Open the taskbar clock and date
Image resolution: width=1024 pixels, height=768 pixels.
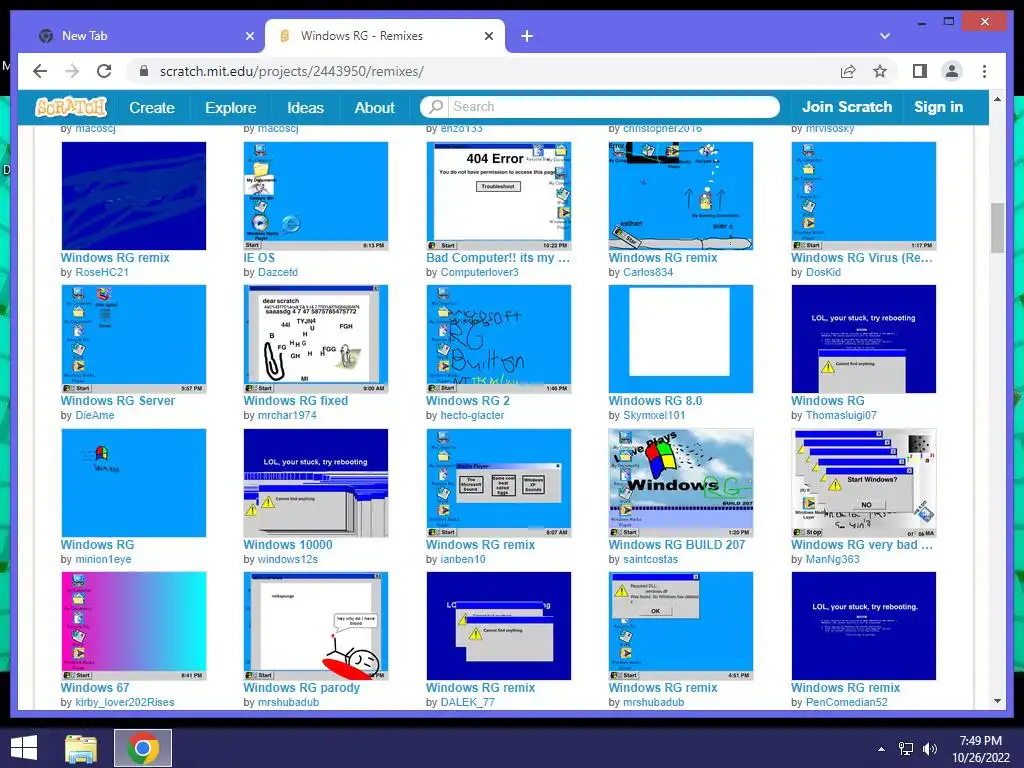(x=980, y=749)
